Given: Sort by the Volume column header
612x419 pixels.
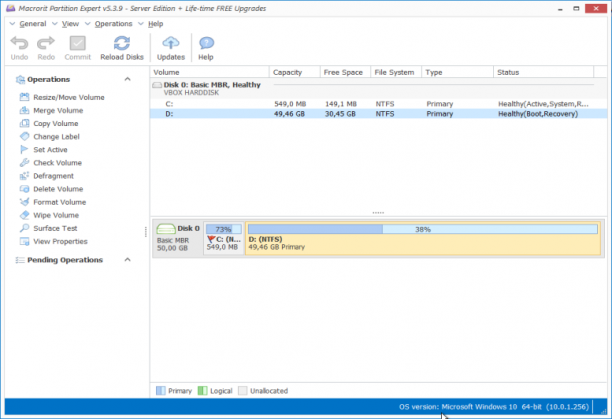Looking at the screenshot, I should click(210, 72).
